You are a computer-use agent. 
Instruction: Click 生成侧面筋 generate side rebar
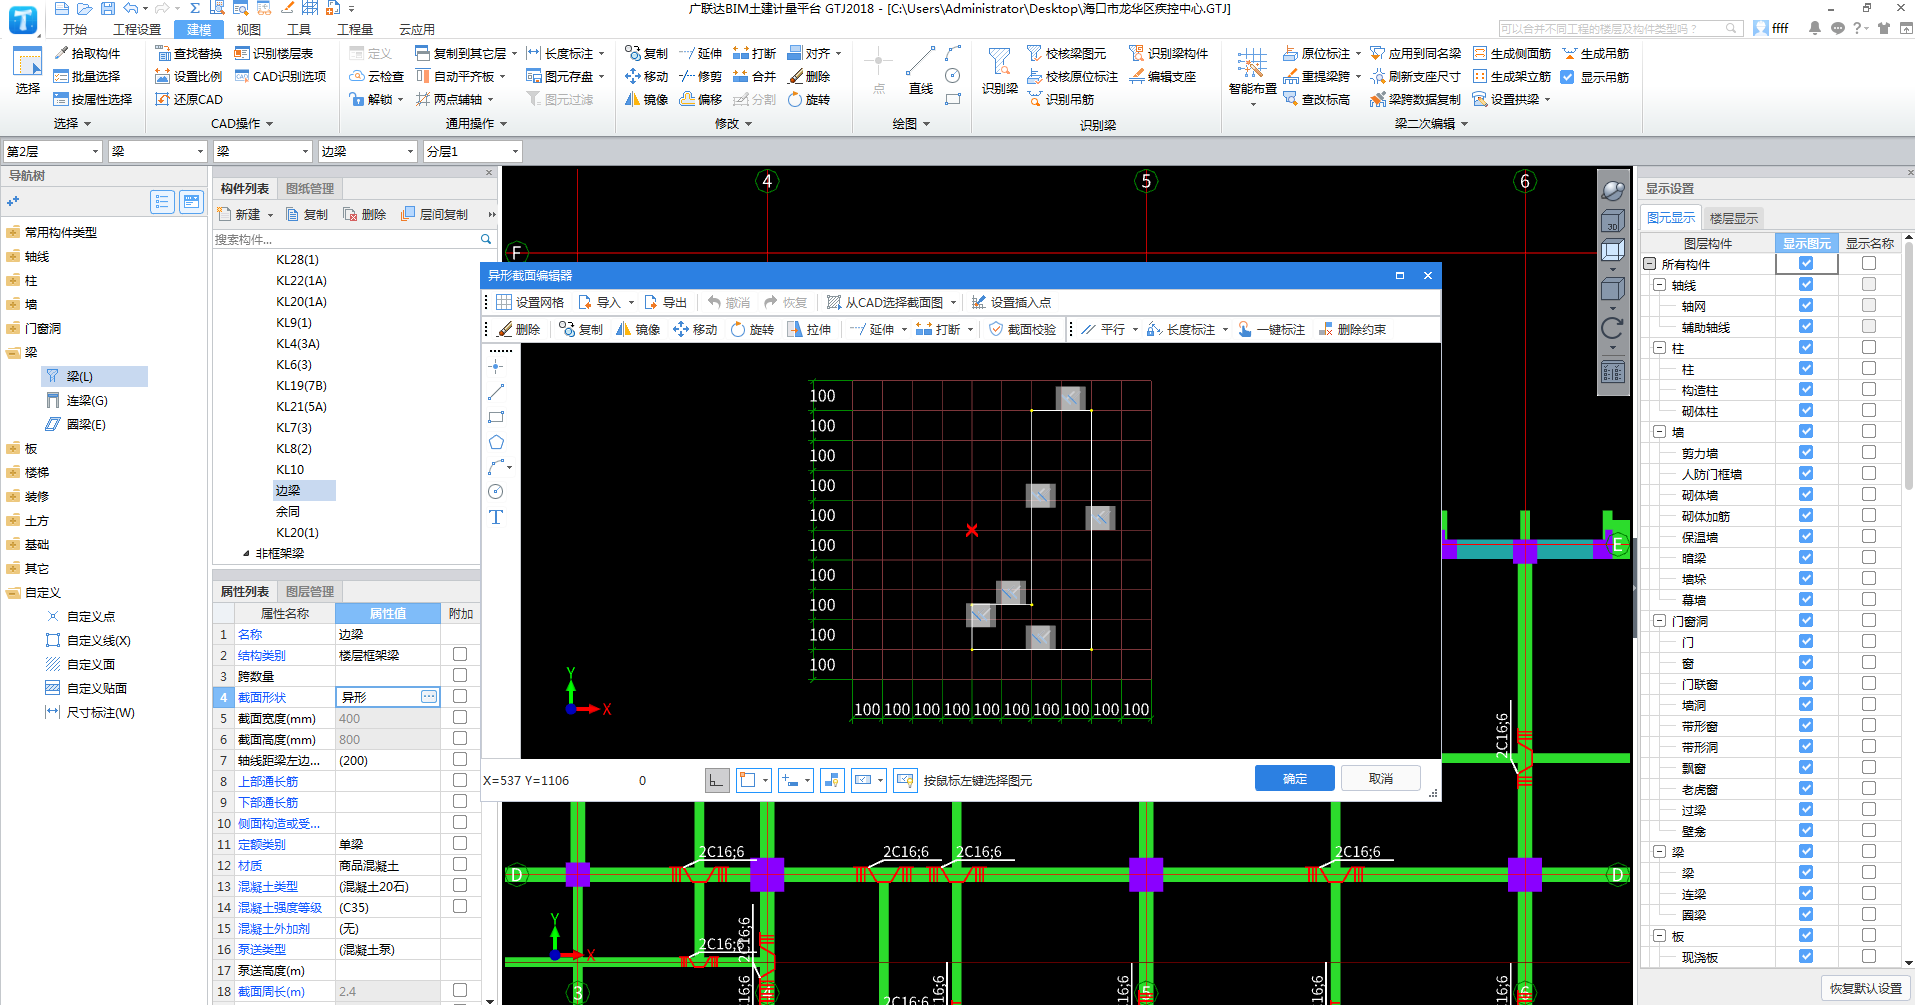point(1511,53)
